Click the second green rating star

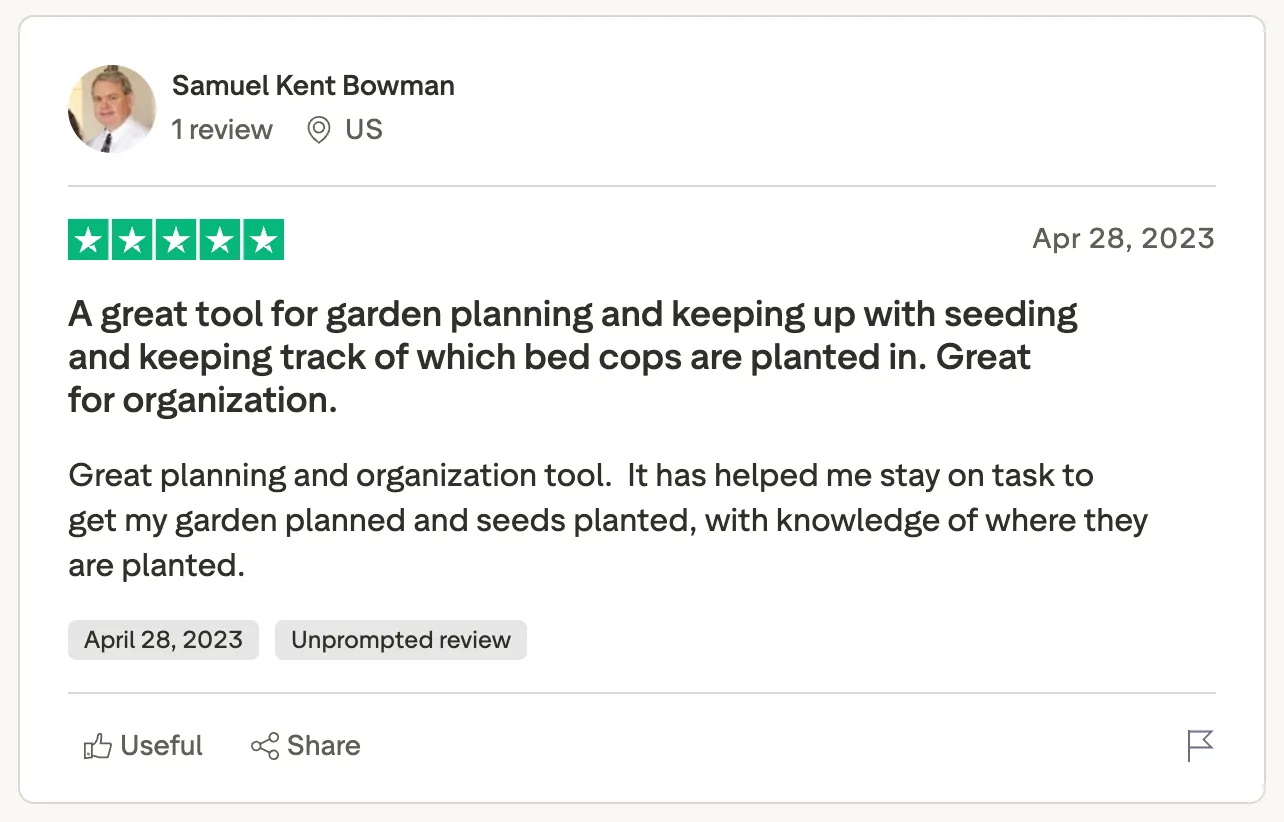point(132,240)
